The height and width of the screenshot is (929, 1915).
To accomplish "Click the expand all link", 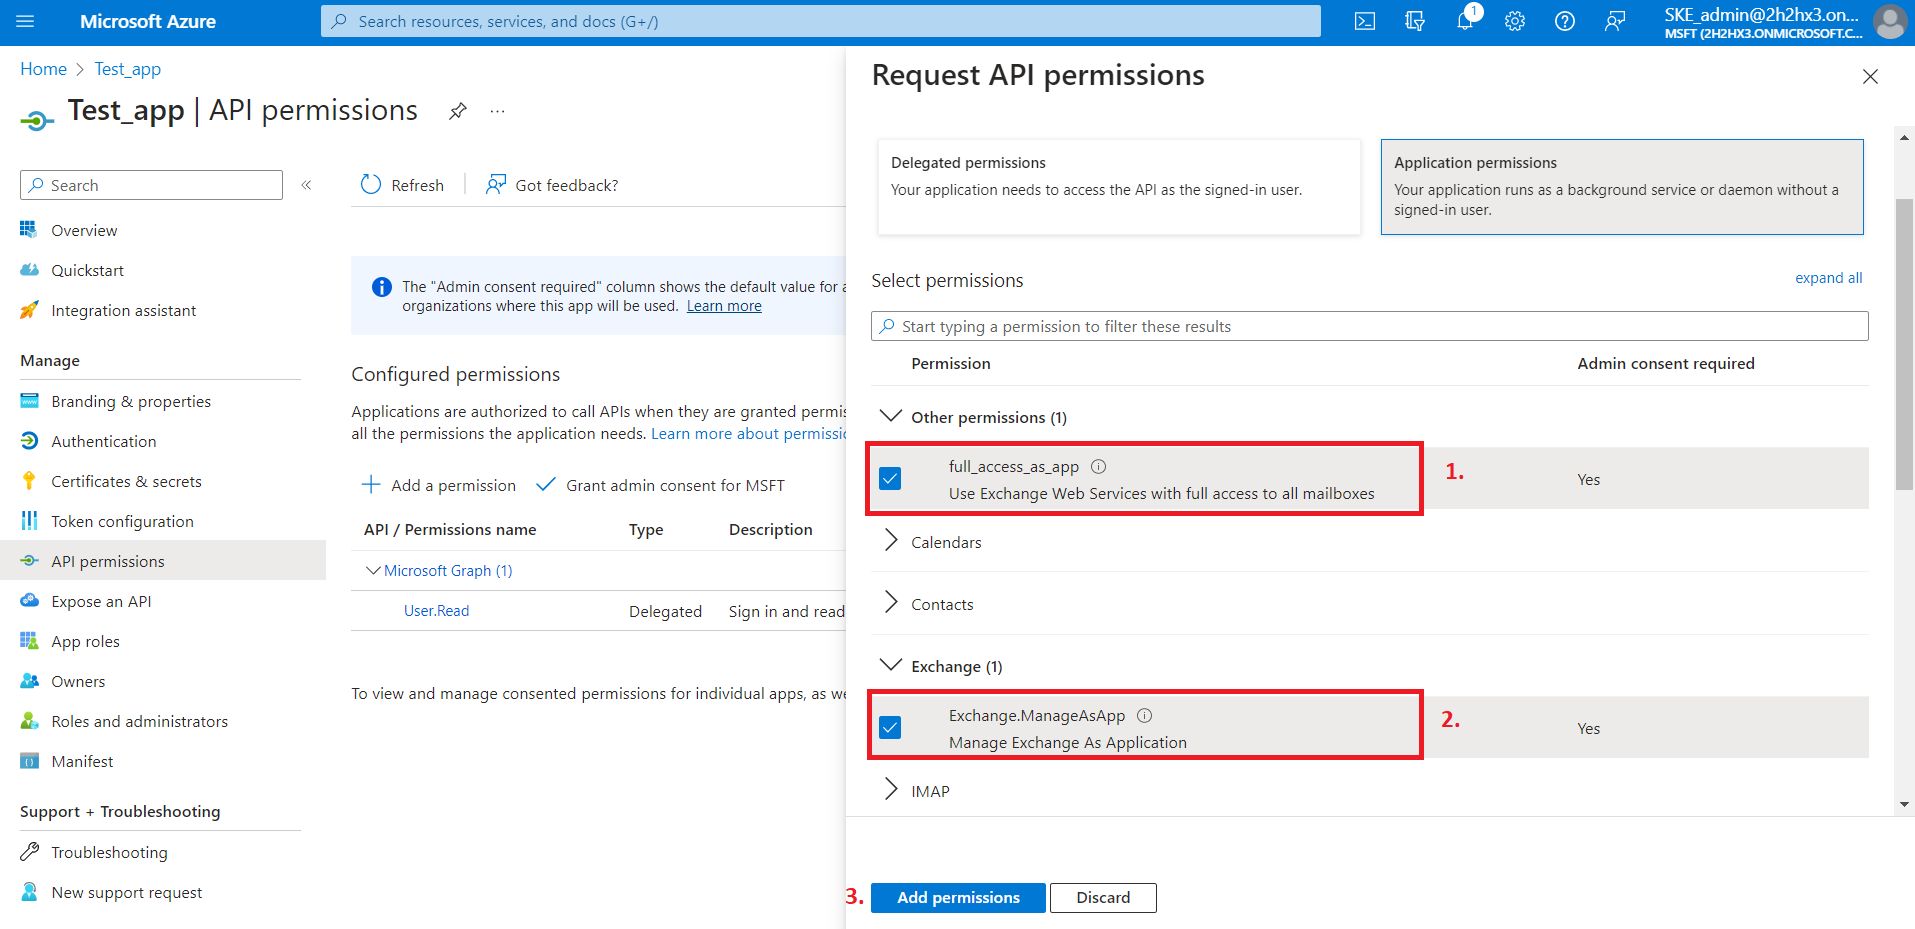I will click(1828, 278).
